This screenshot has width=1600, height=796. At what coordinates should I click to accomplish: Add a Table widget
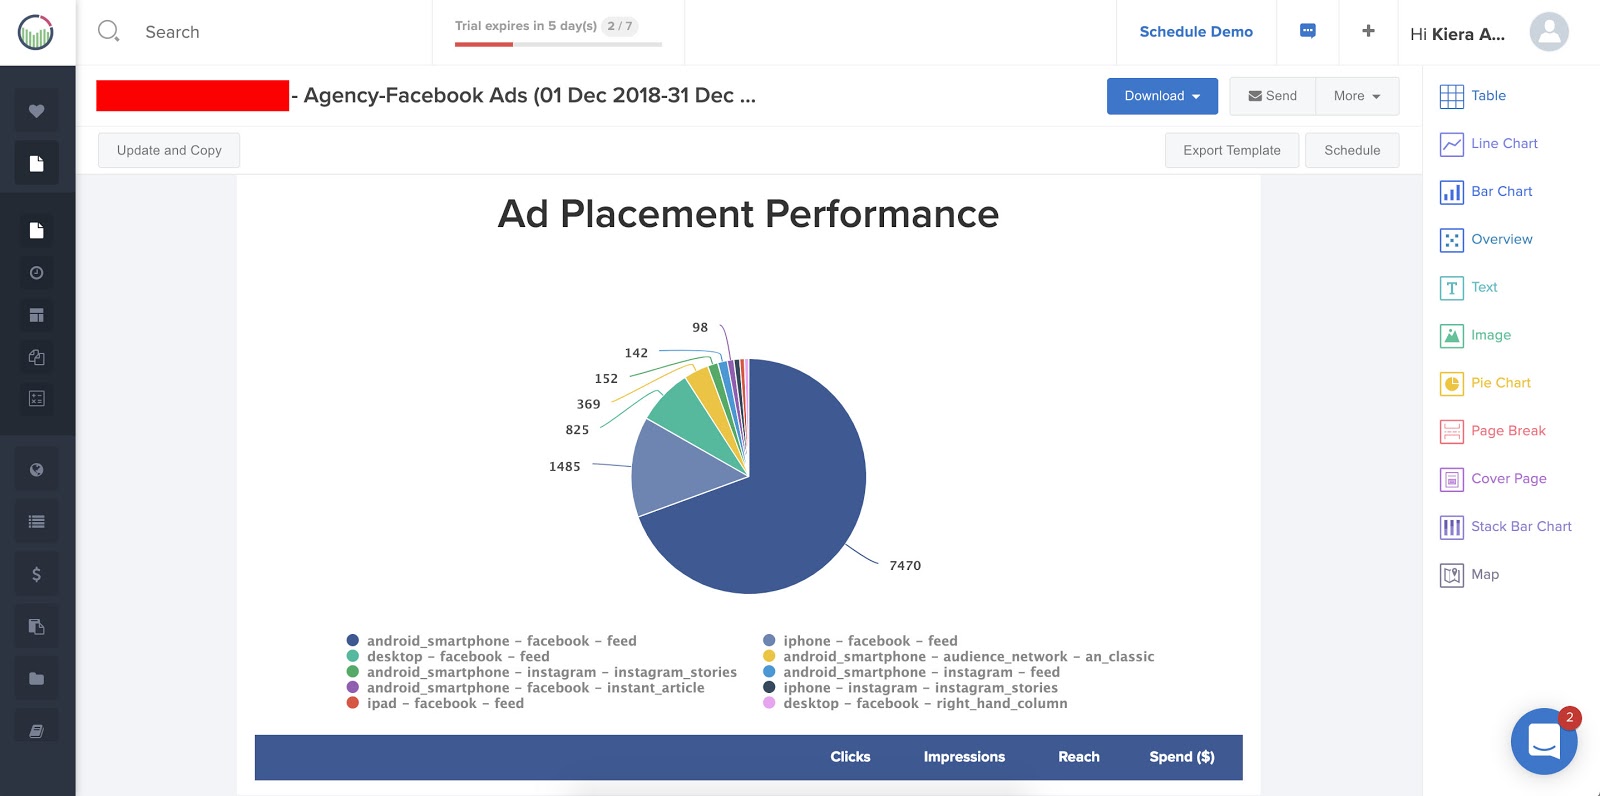coord(1472,96)
